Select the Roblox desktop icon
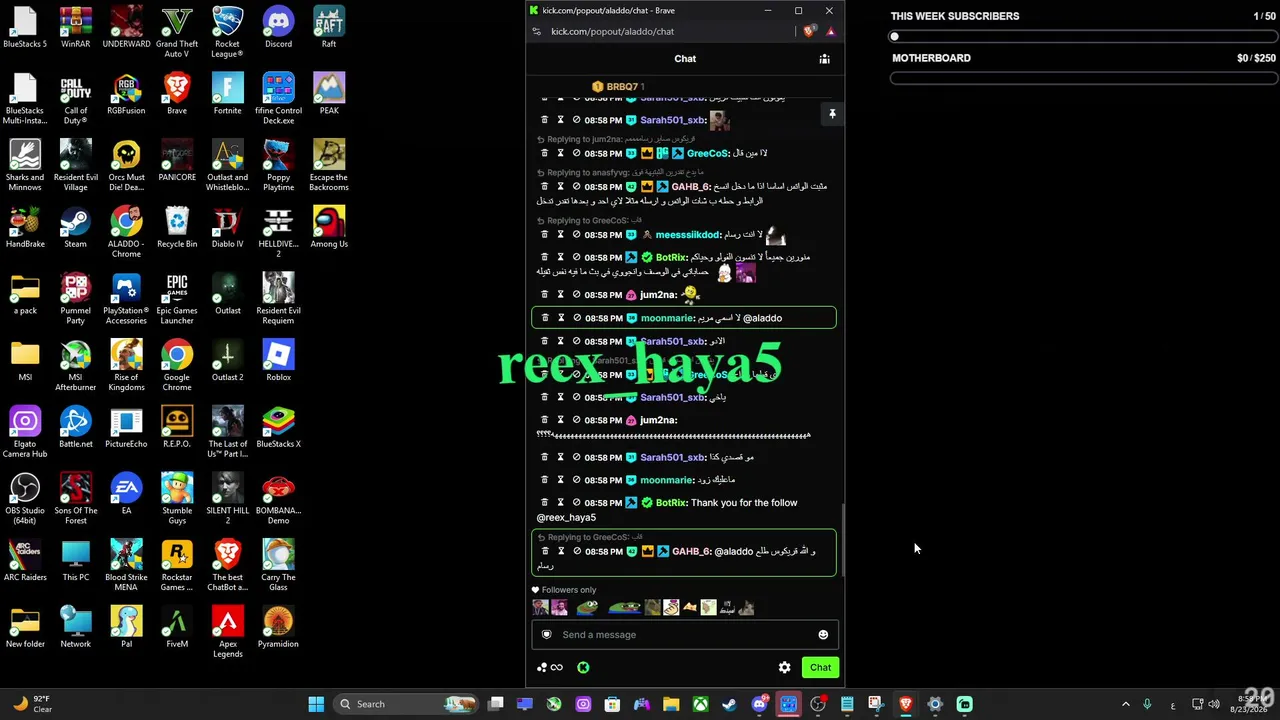Screen dimensions: 1280x720 [x=278, y=361]
